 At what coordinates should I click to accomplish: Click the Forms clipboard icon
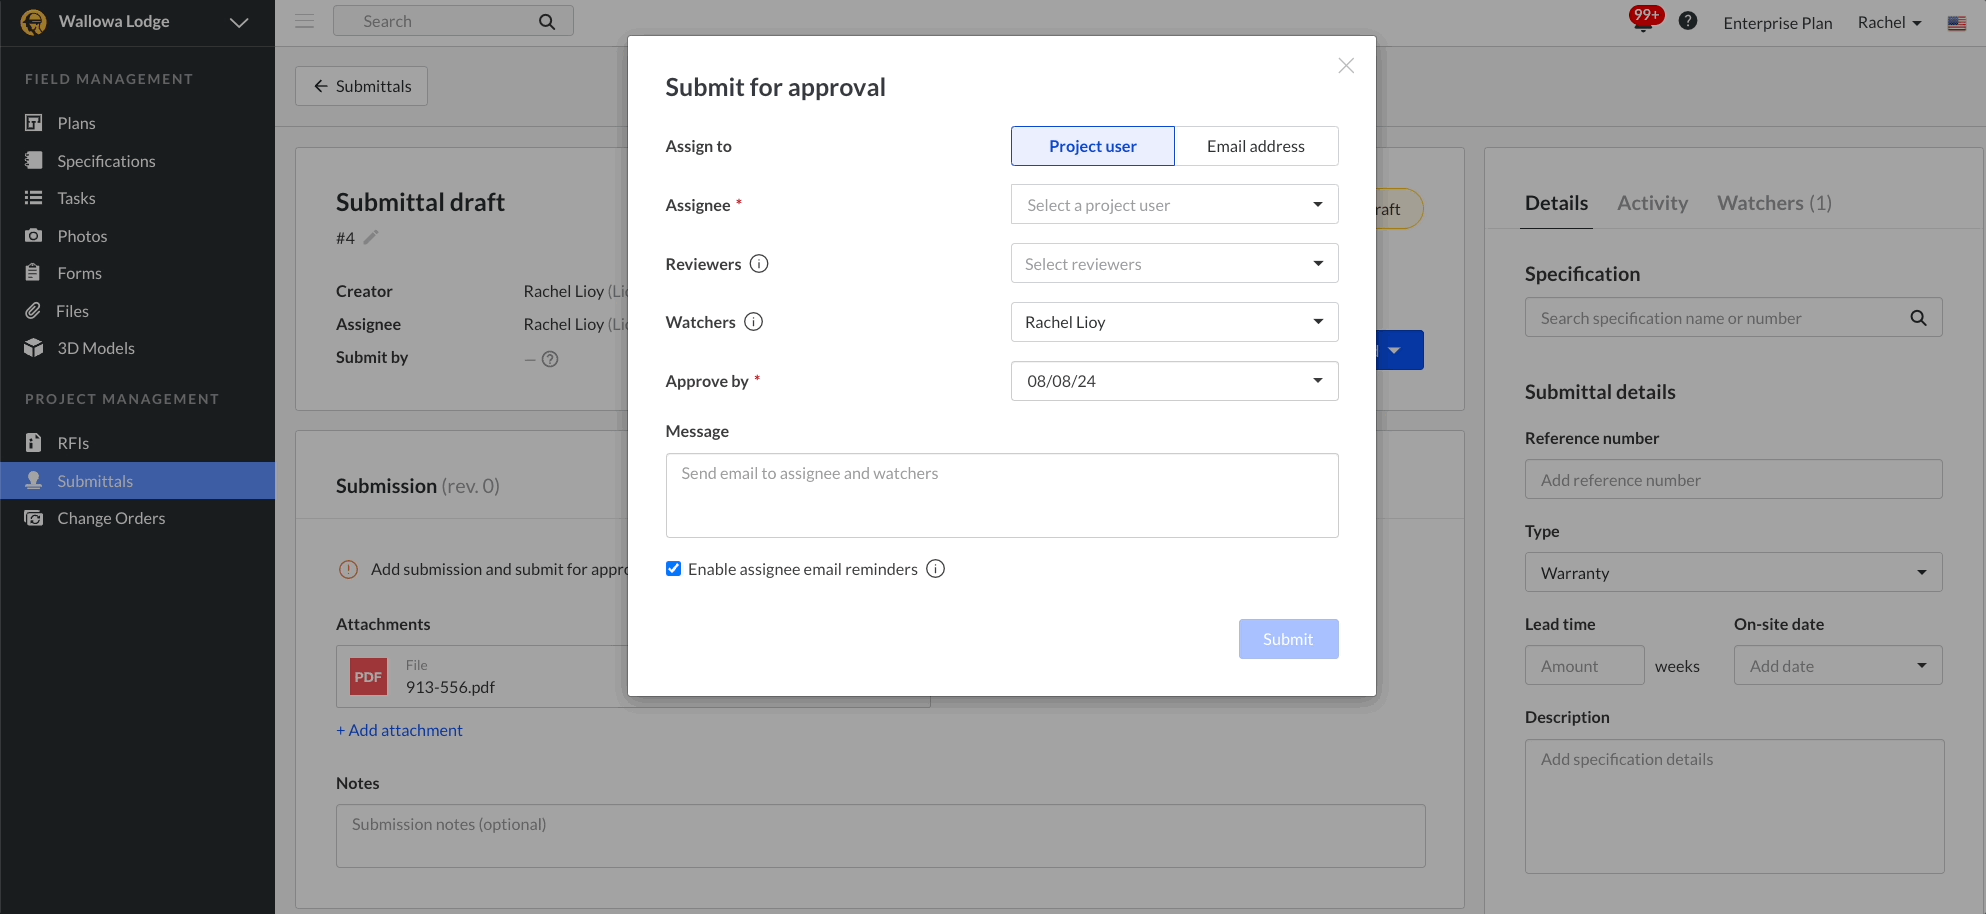pyautogui.click(x=34, y=273)
